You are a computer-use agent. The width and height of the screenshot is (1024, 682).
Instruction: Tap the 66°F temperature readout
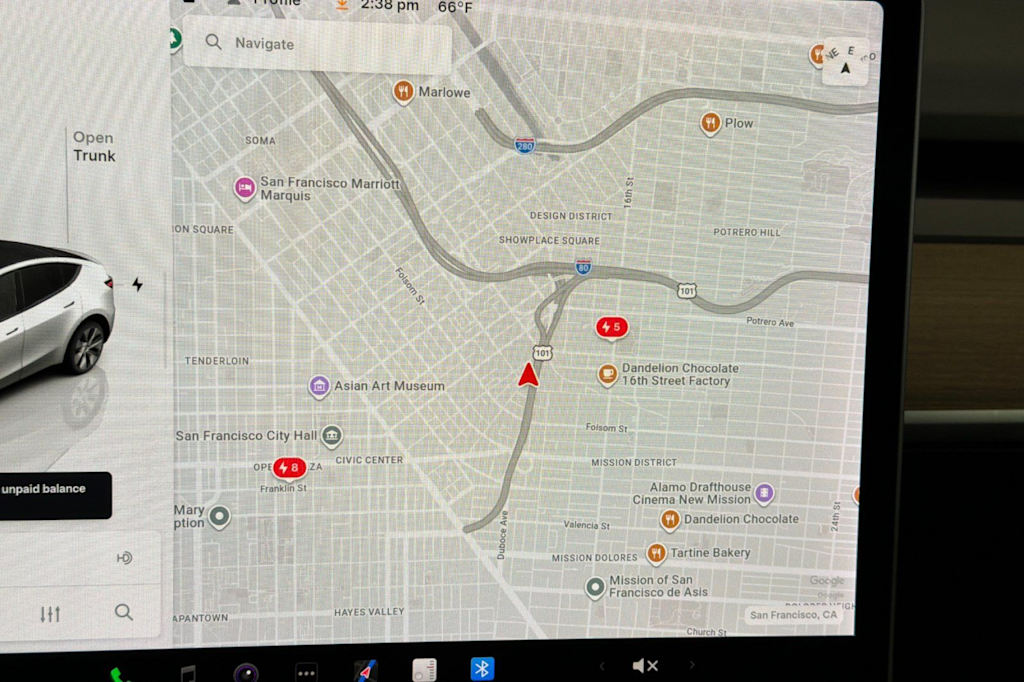coord(455,7)
